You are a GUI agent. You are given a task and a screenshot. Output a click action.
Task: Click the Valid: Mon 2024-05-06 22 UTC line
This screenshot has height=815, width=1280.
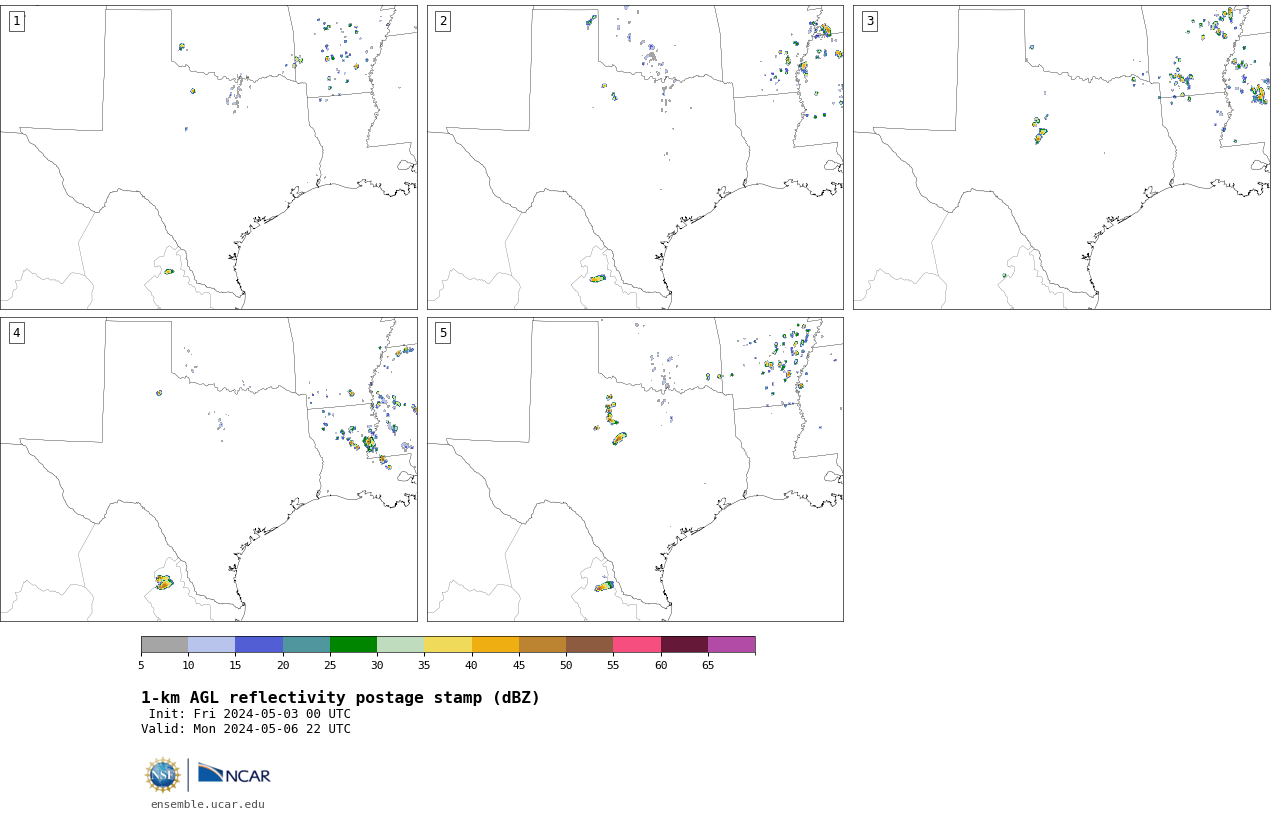click(246, 729)
